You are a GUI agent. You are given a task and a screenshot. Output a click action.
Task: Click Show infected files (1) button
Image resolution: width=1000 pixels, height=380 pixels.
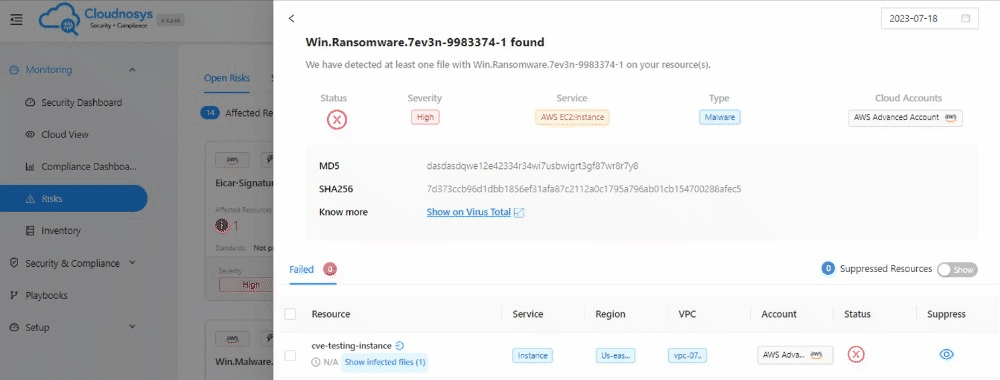click(x=385, y=362)
